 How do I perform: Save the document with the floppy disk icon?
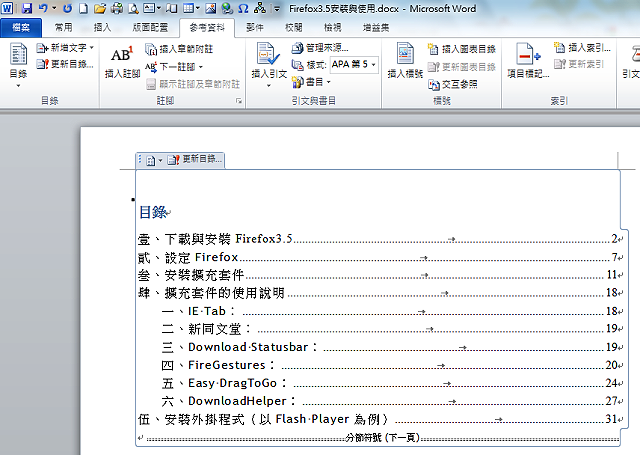point(27,8)
